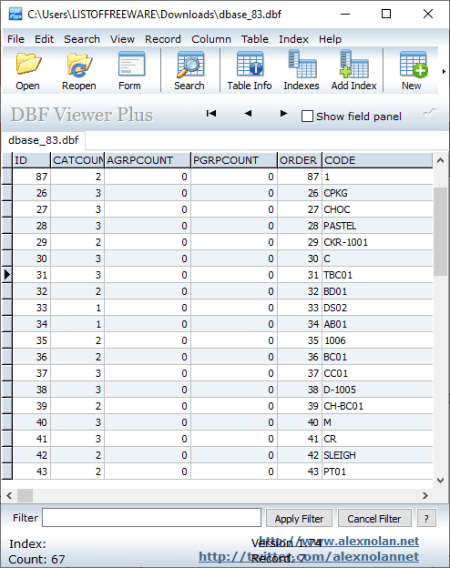Click the vertical scrollbar thumb
Screen dimensions: 450x568
click(x=441, y=232)
